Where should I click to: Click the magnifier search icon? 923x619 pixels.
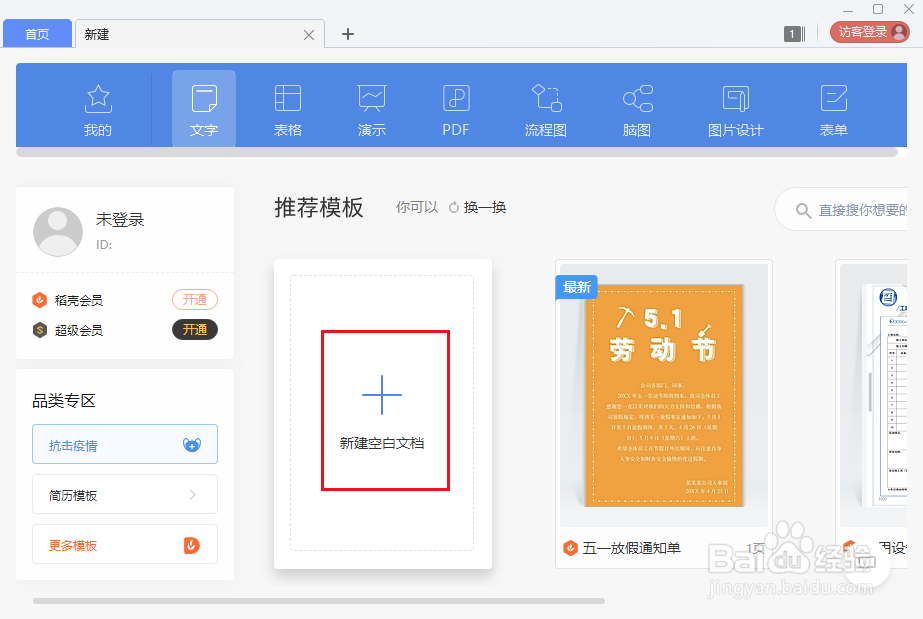click(x=804, y=210)
